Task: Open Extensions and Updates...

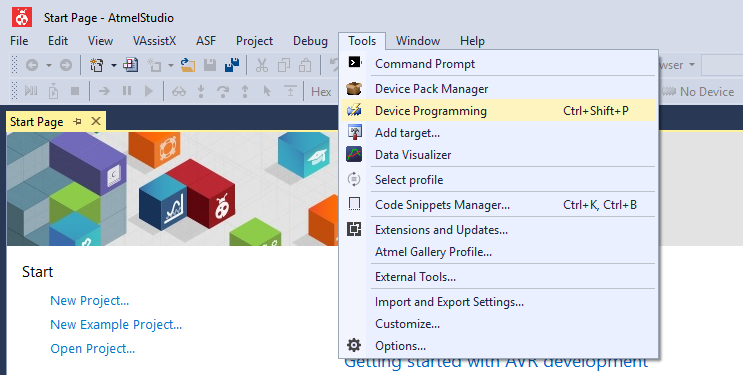Action: point(498,229)
